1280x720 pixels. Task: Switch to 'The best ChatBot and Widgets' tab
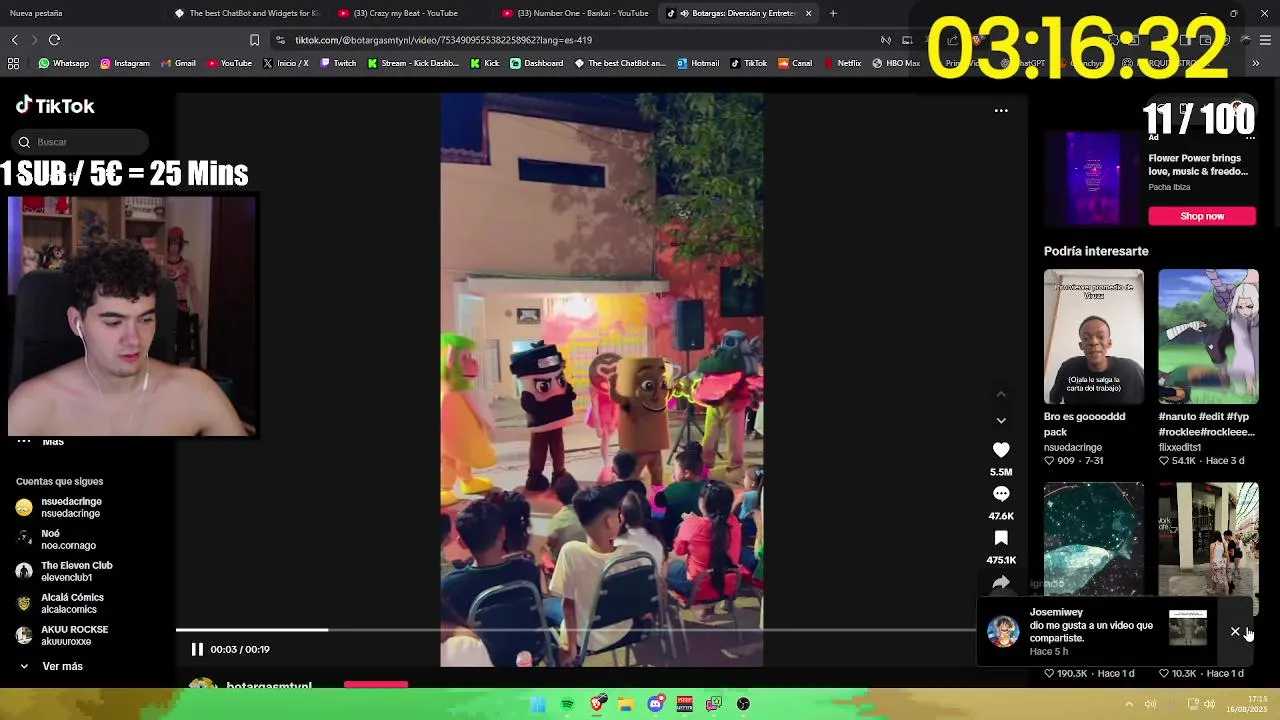247,13
